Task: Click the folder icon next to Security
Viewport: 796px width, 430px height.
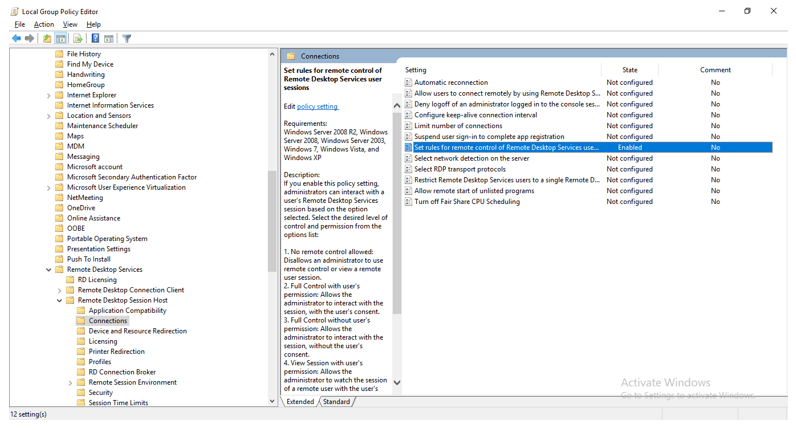Action: (81, 392)
